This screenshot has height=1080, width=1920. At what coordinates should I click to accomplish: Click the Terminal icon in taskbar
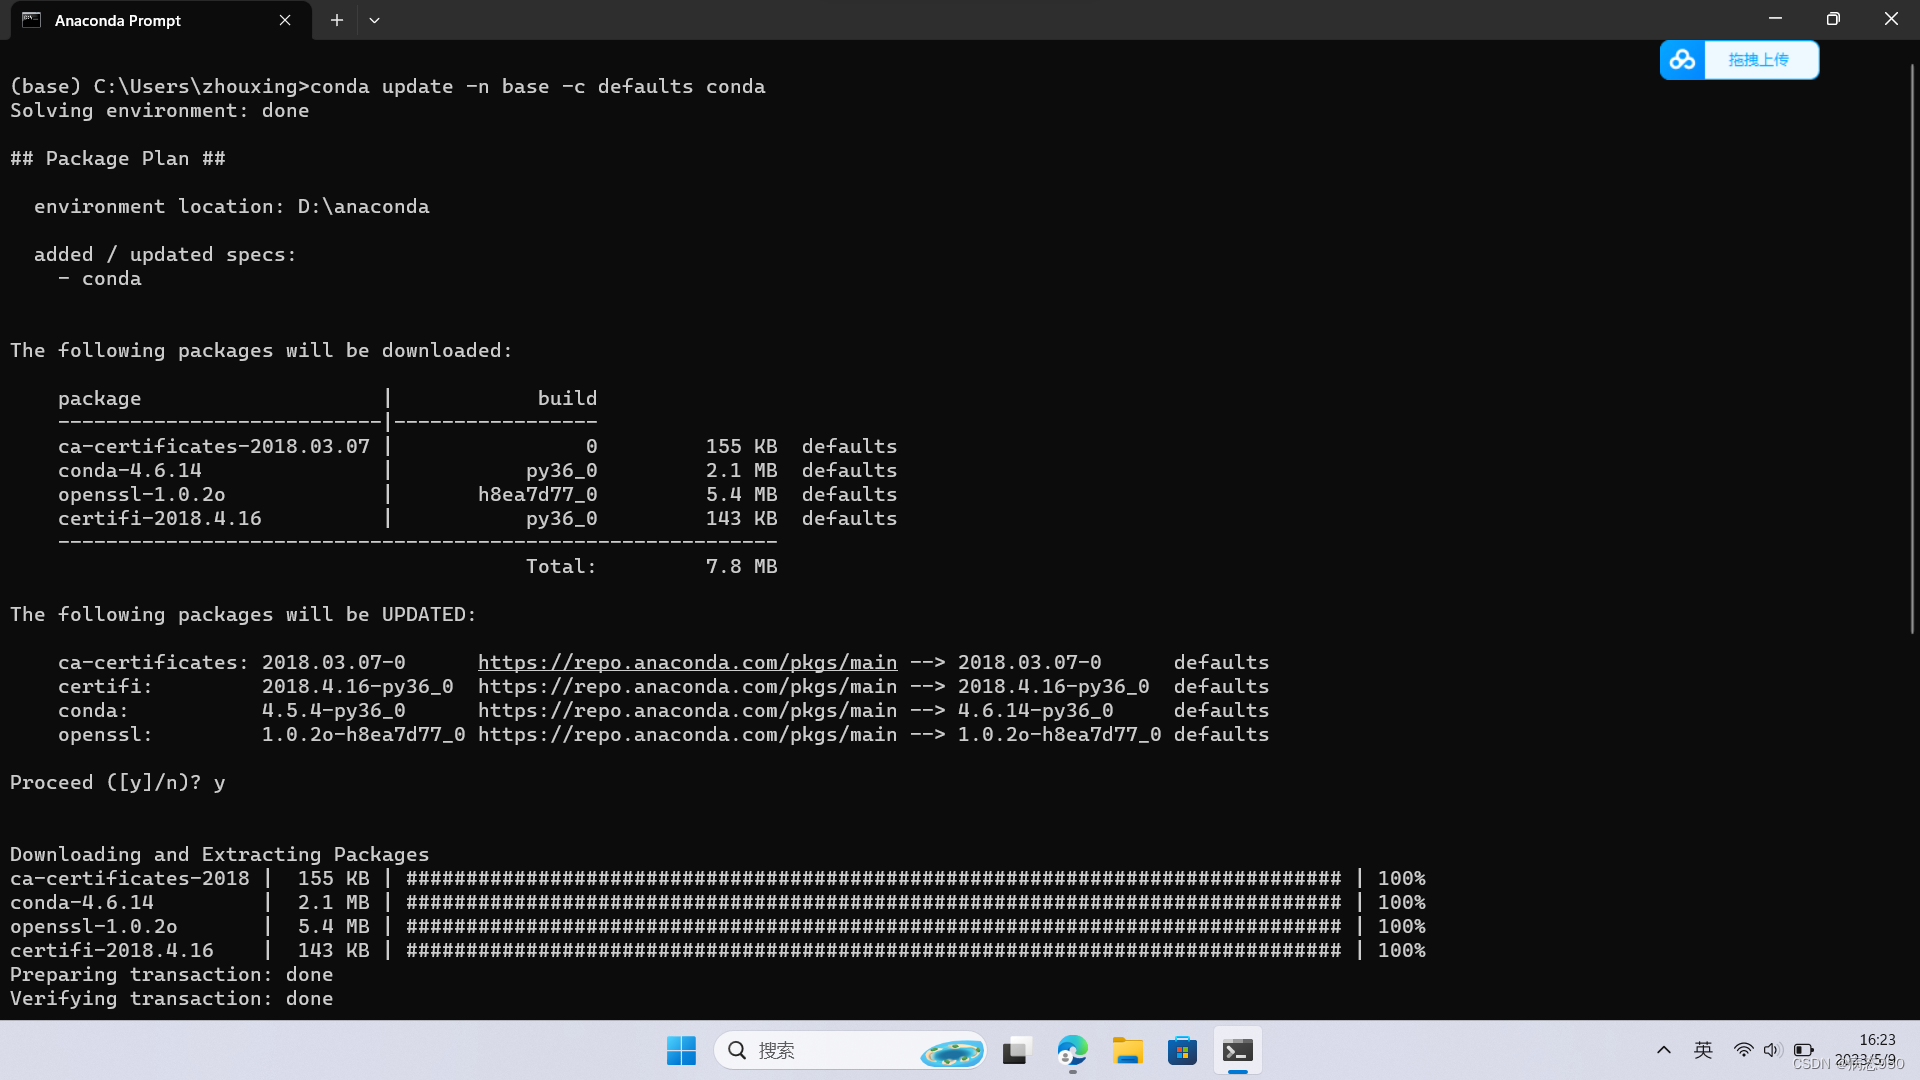coord(1237,1050)
